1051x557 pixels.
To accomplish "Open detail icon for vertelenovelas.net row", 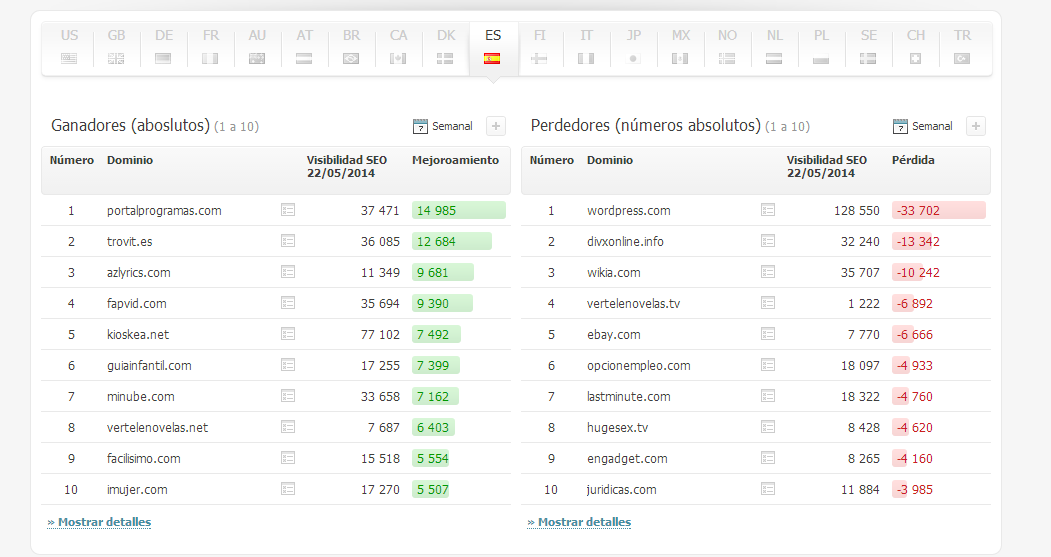I will click(288, 427).
